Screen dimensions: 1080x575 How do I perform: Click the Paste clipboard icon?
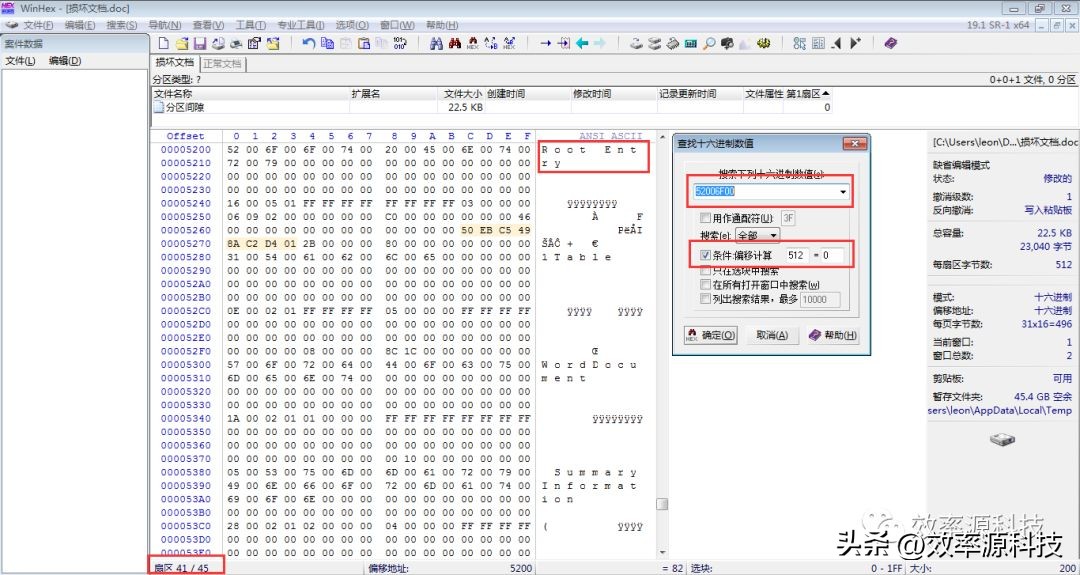[364, 43]
